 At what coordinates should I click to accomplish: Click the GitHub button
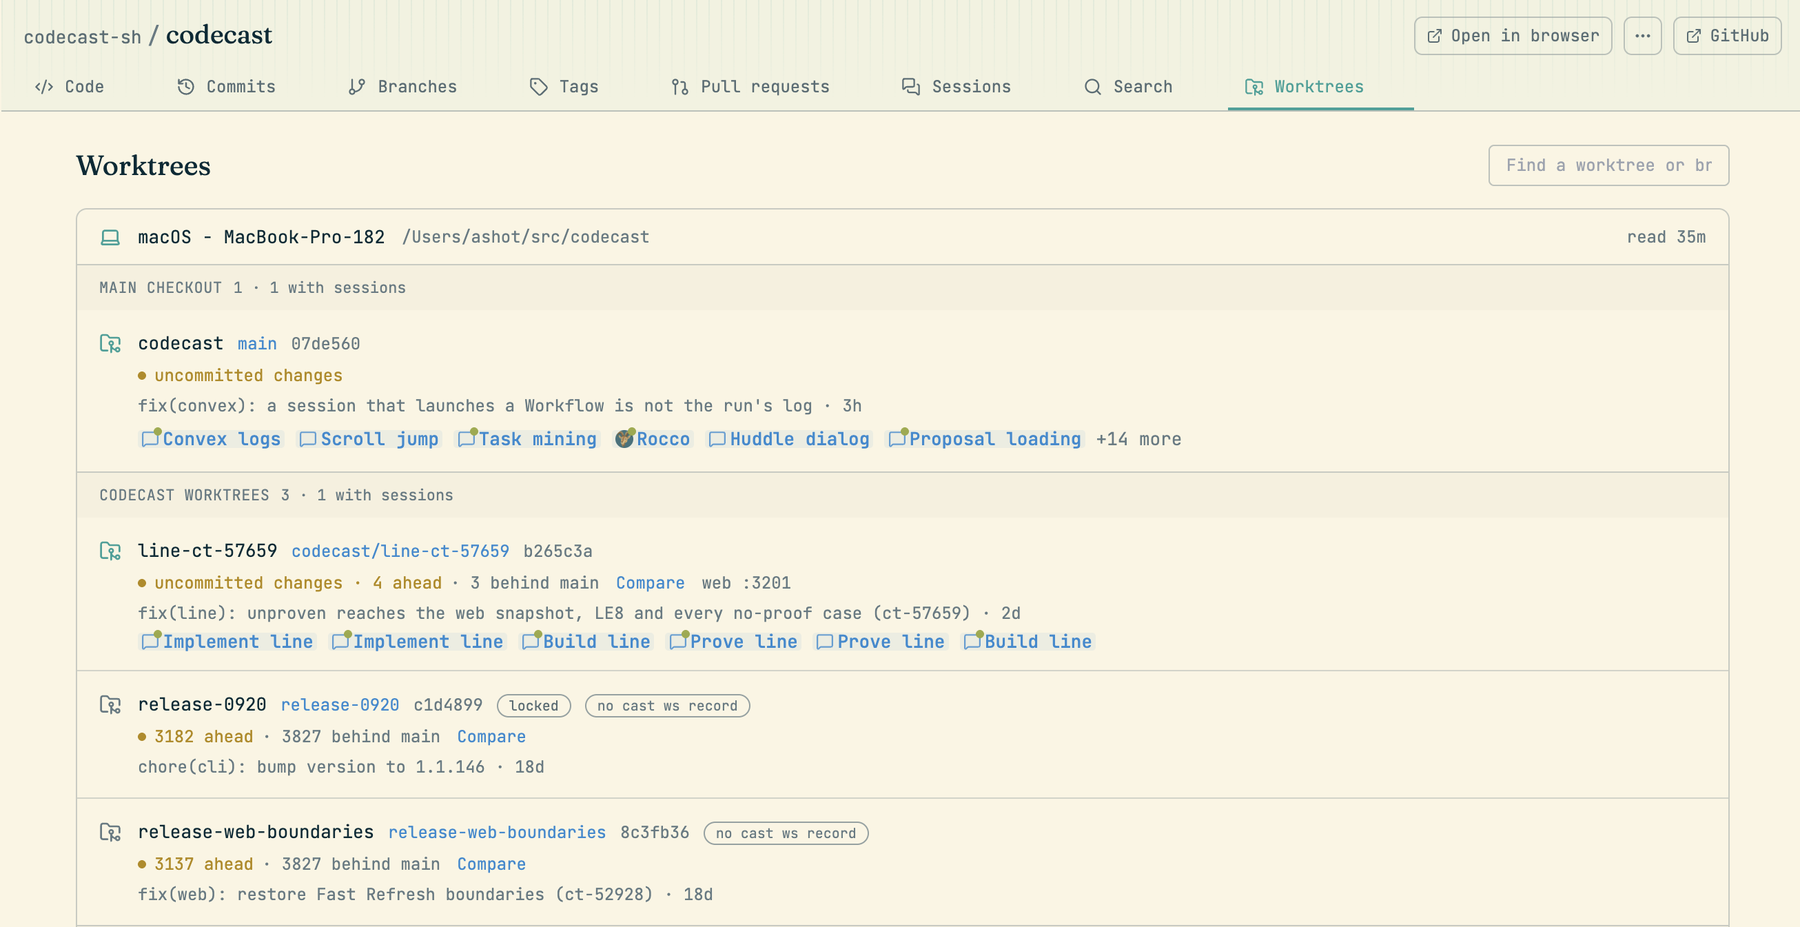[1727, 36]
